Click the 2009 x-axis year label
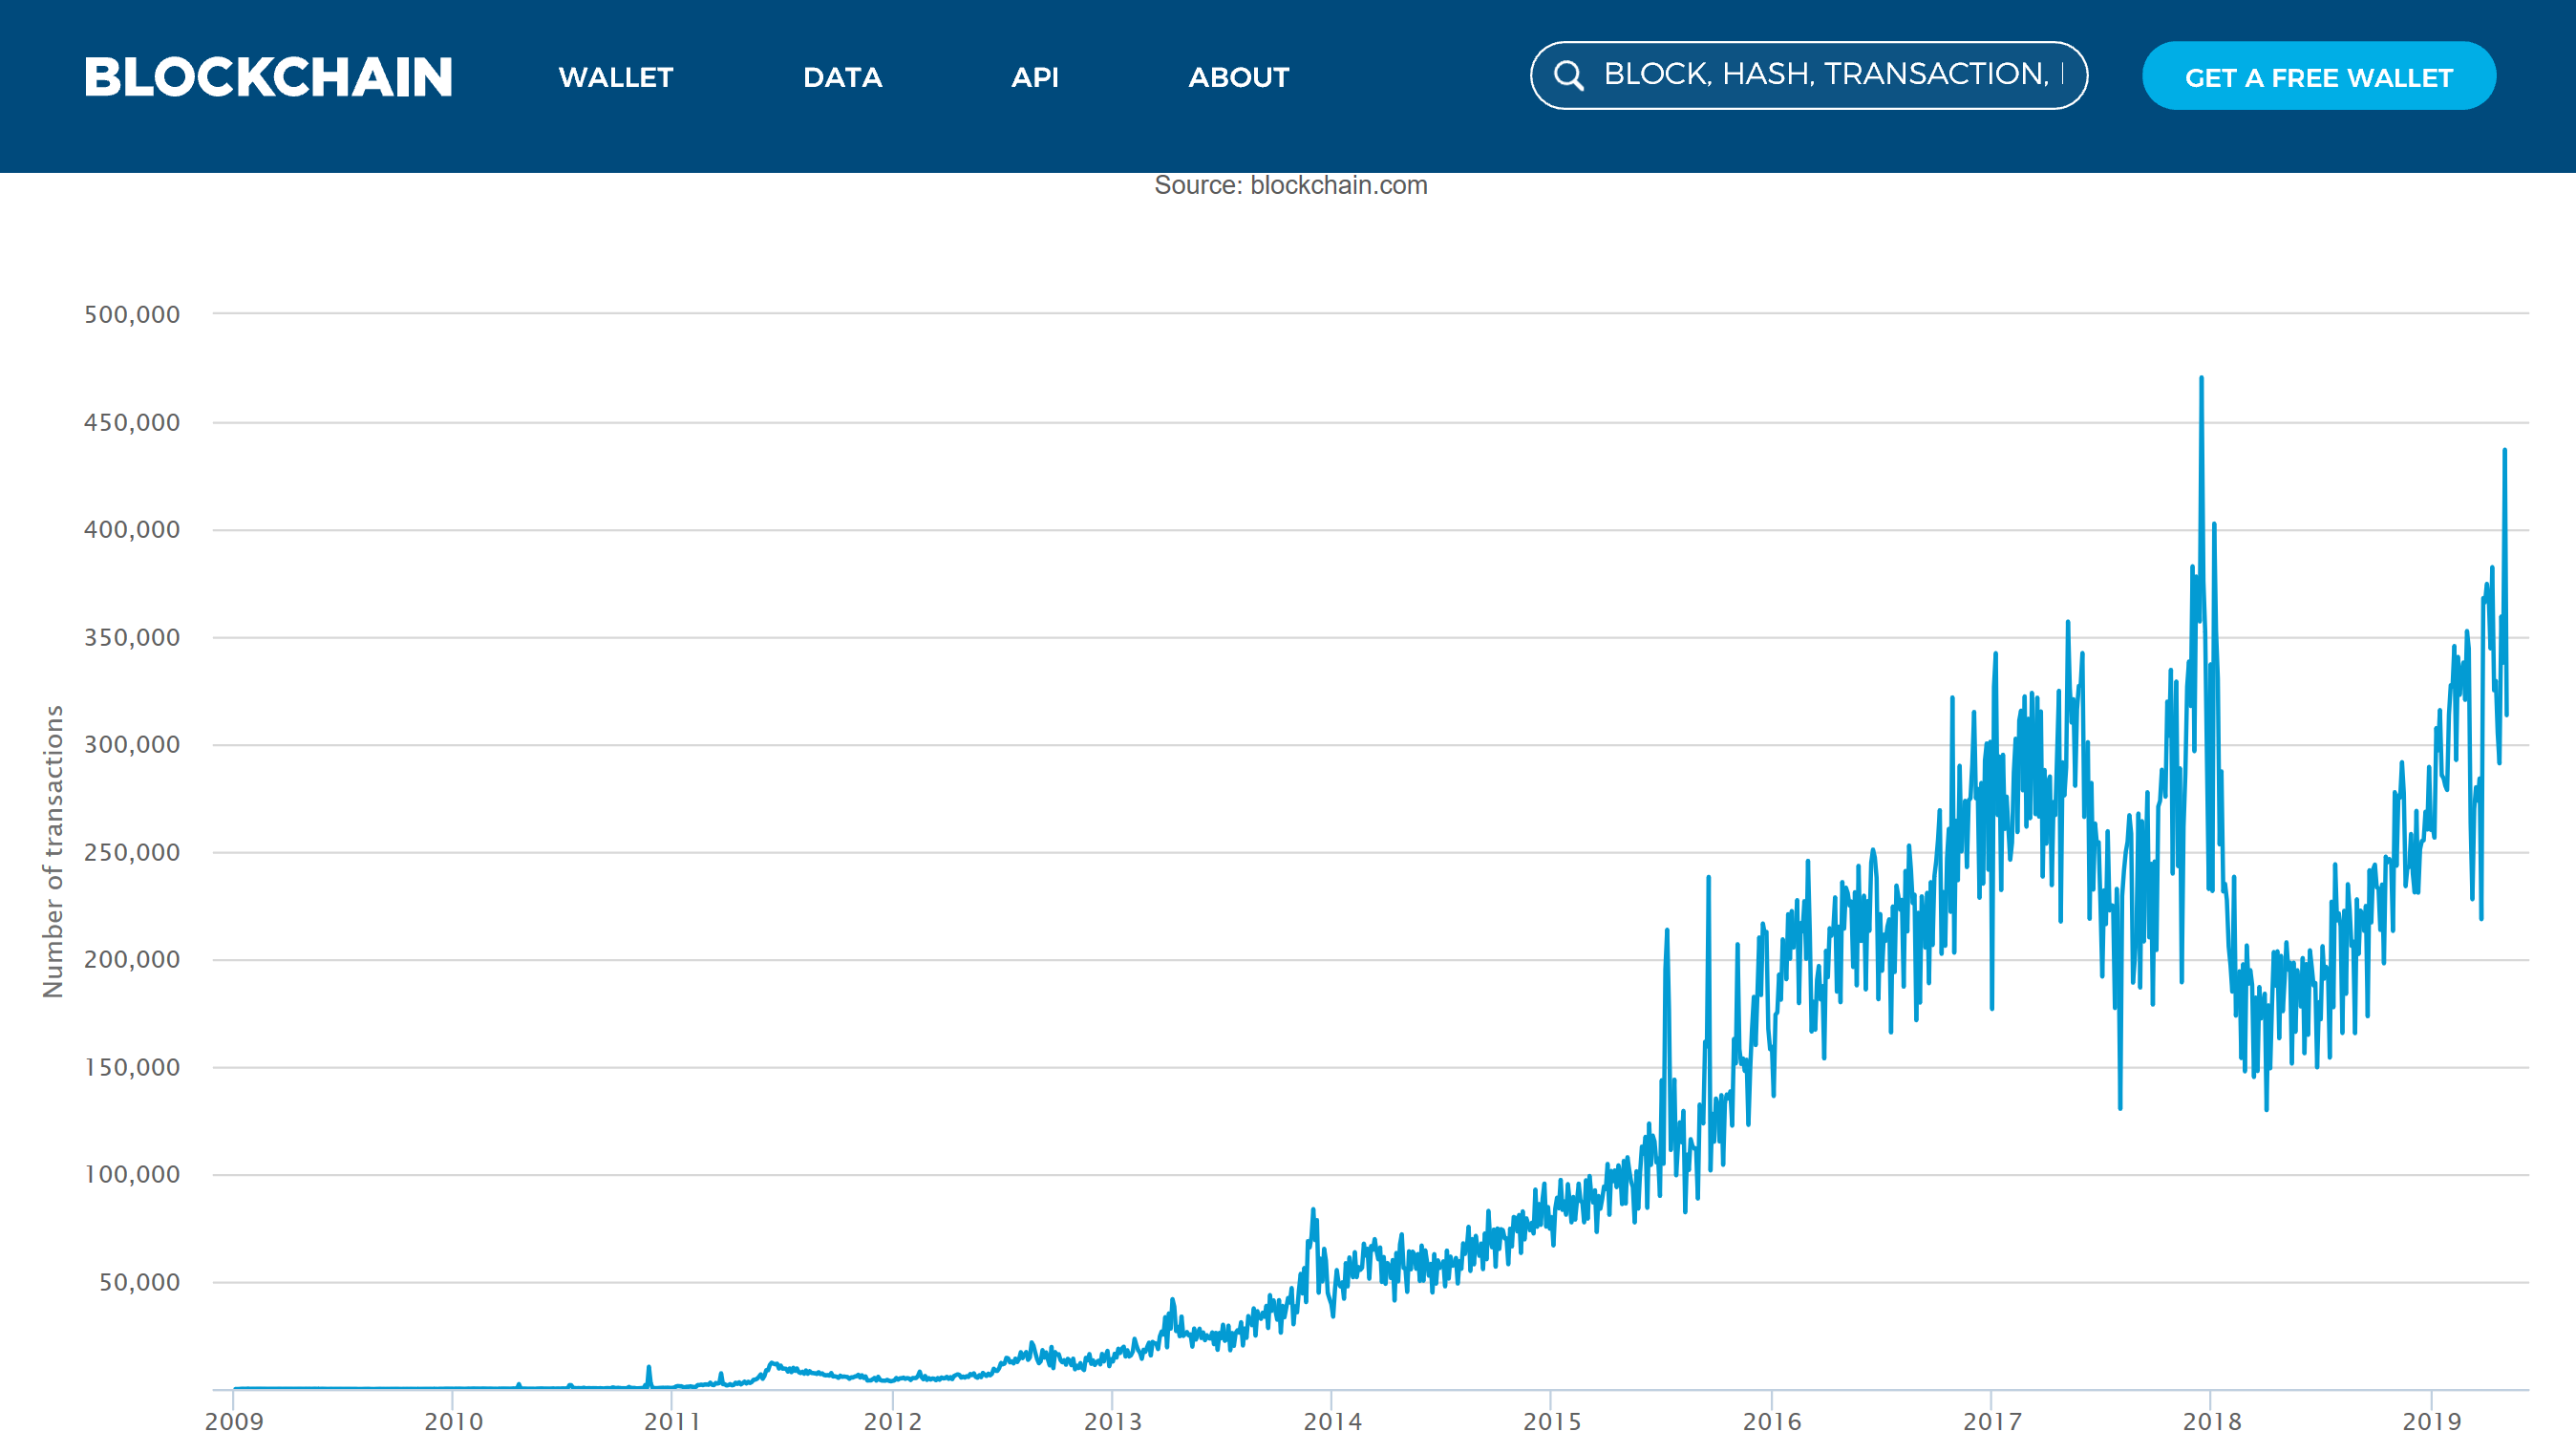 [233, 1421]
